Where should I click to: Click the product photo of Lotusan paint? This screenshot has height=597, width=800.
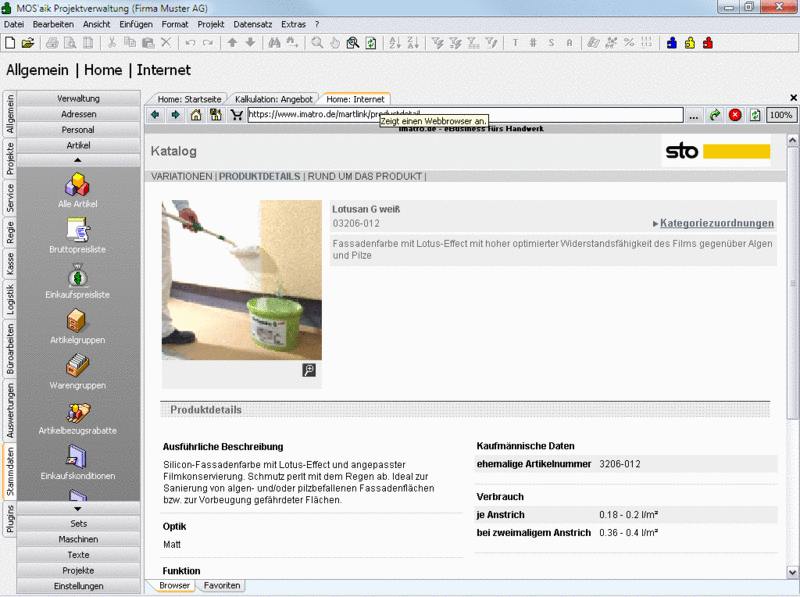click(x=242, y=280)
